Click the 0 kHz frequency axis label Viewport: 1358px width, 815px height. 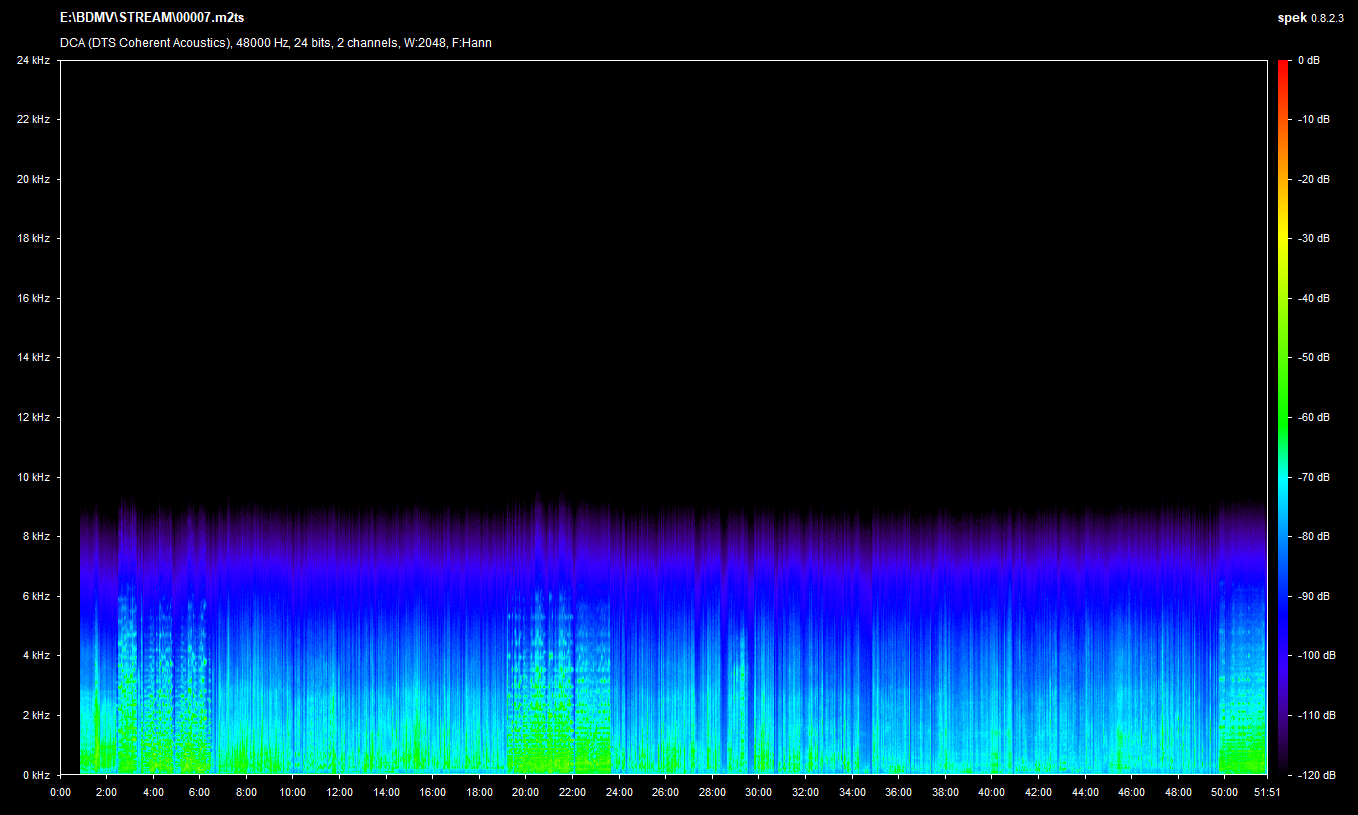click(x=35, y=775)
